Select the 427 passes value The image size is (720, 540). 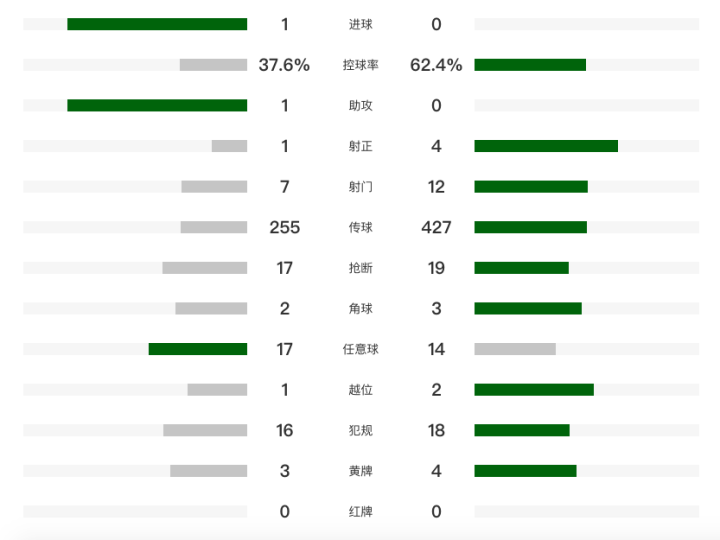click(x=436, y=227)
